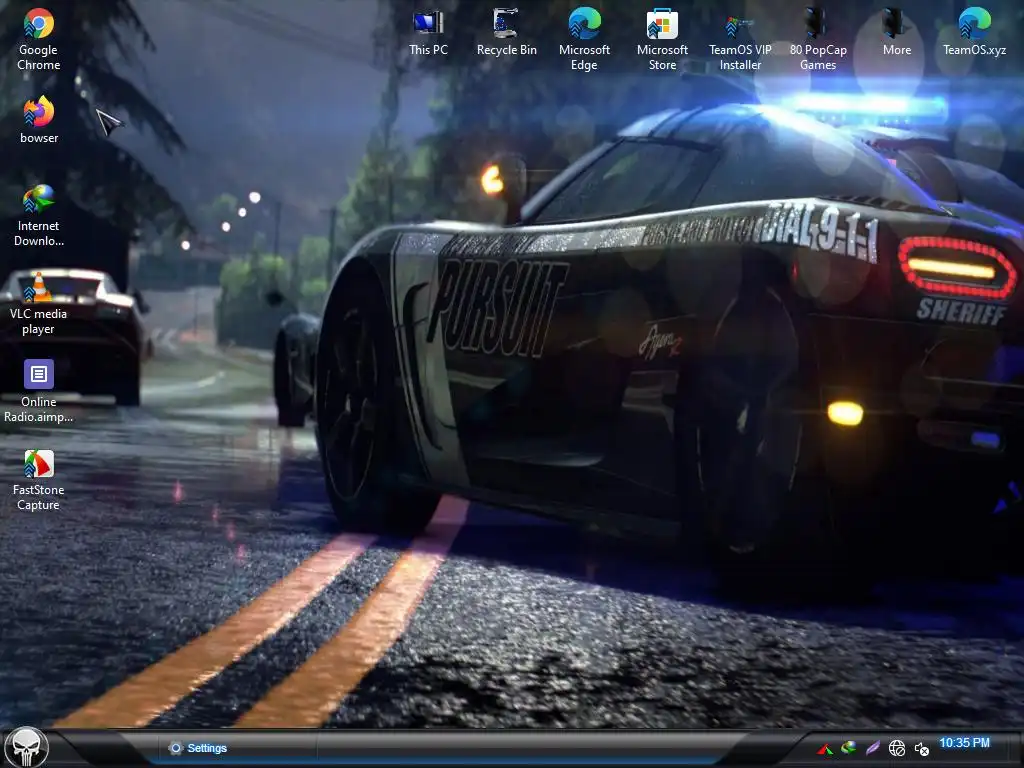Select the Microsoft Store desktop icon
1024x768 pixels.
[662, 39]
